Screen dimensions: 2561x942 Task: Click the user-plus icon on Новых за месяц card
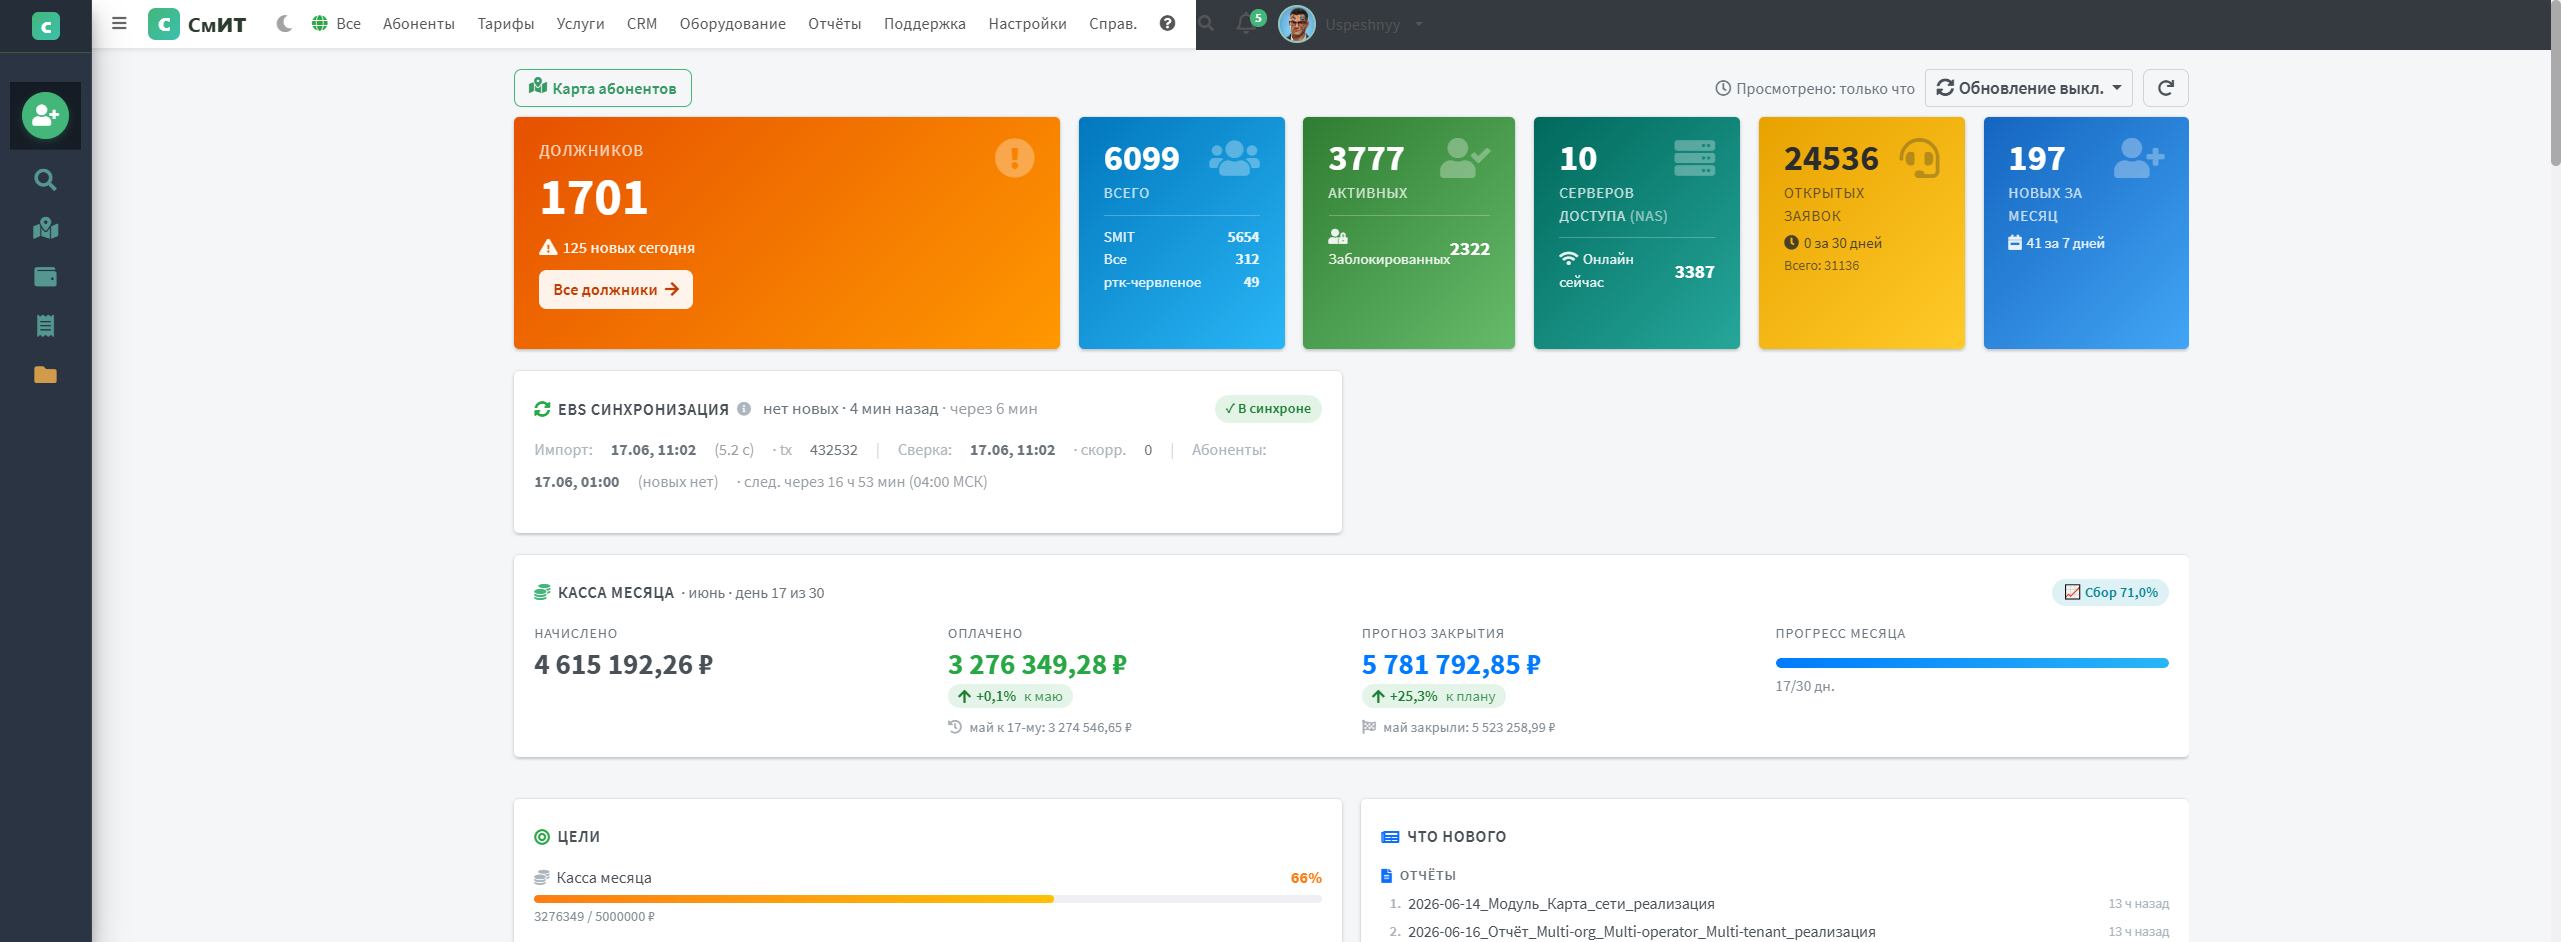[2140, 158]
